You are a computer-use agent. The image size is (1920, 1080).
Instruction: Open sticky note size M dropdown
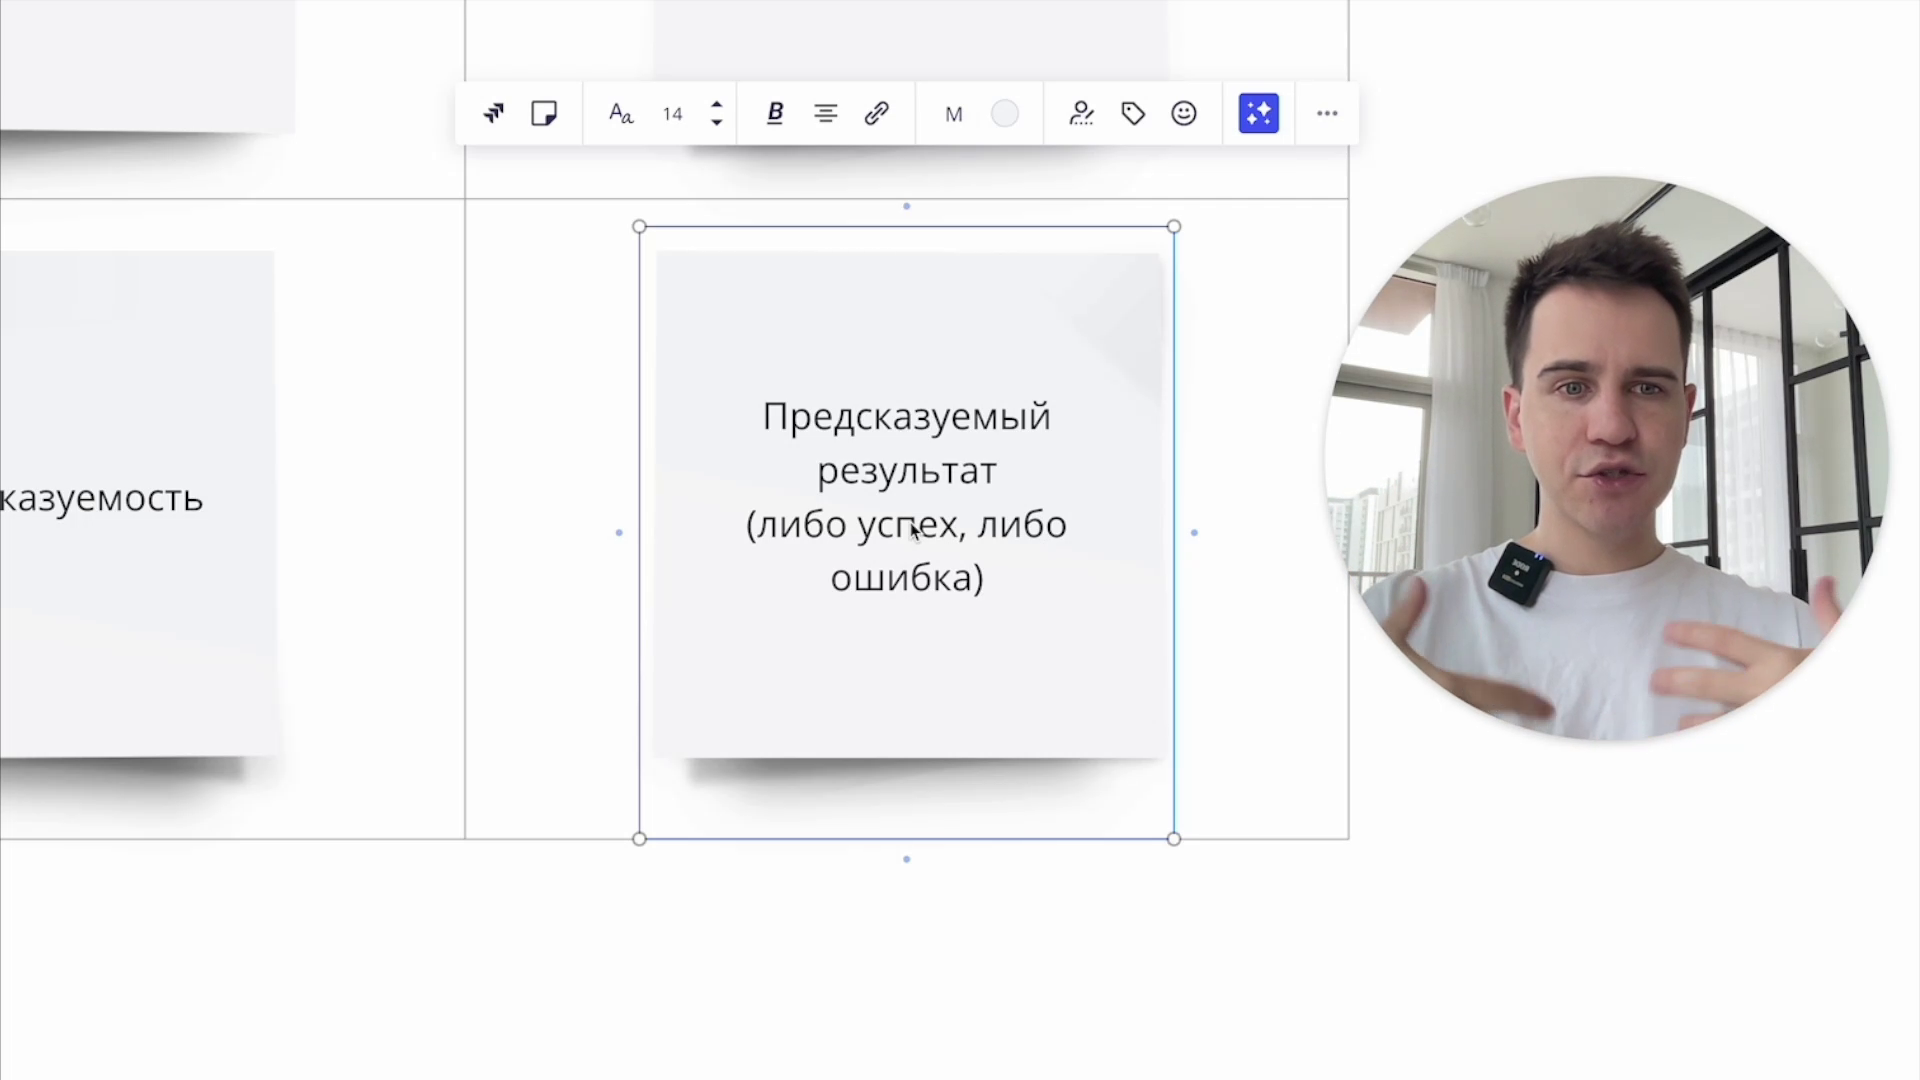point(954,114)
